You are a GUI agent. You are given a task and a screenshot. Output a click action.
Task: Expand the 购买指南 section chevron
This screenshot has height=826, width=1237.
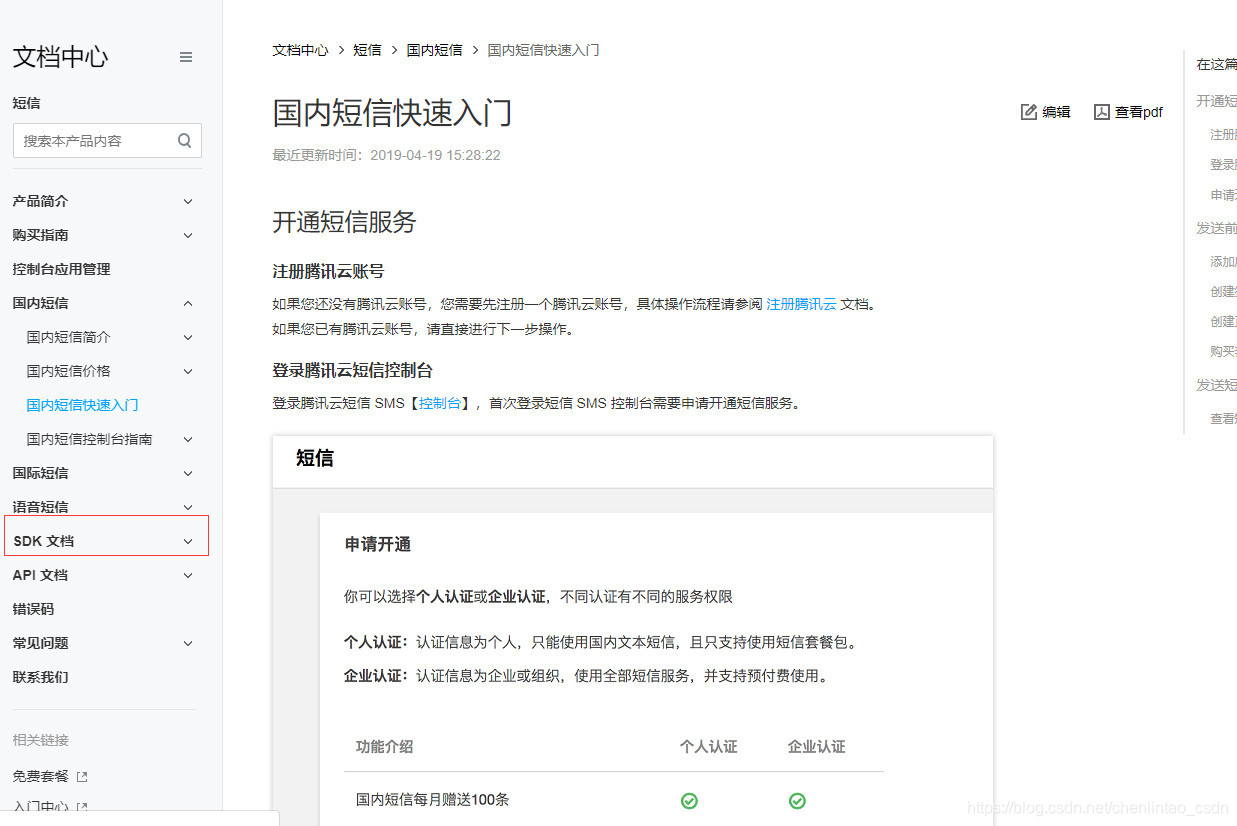188,235
